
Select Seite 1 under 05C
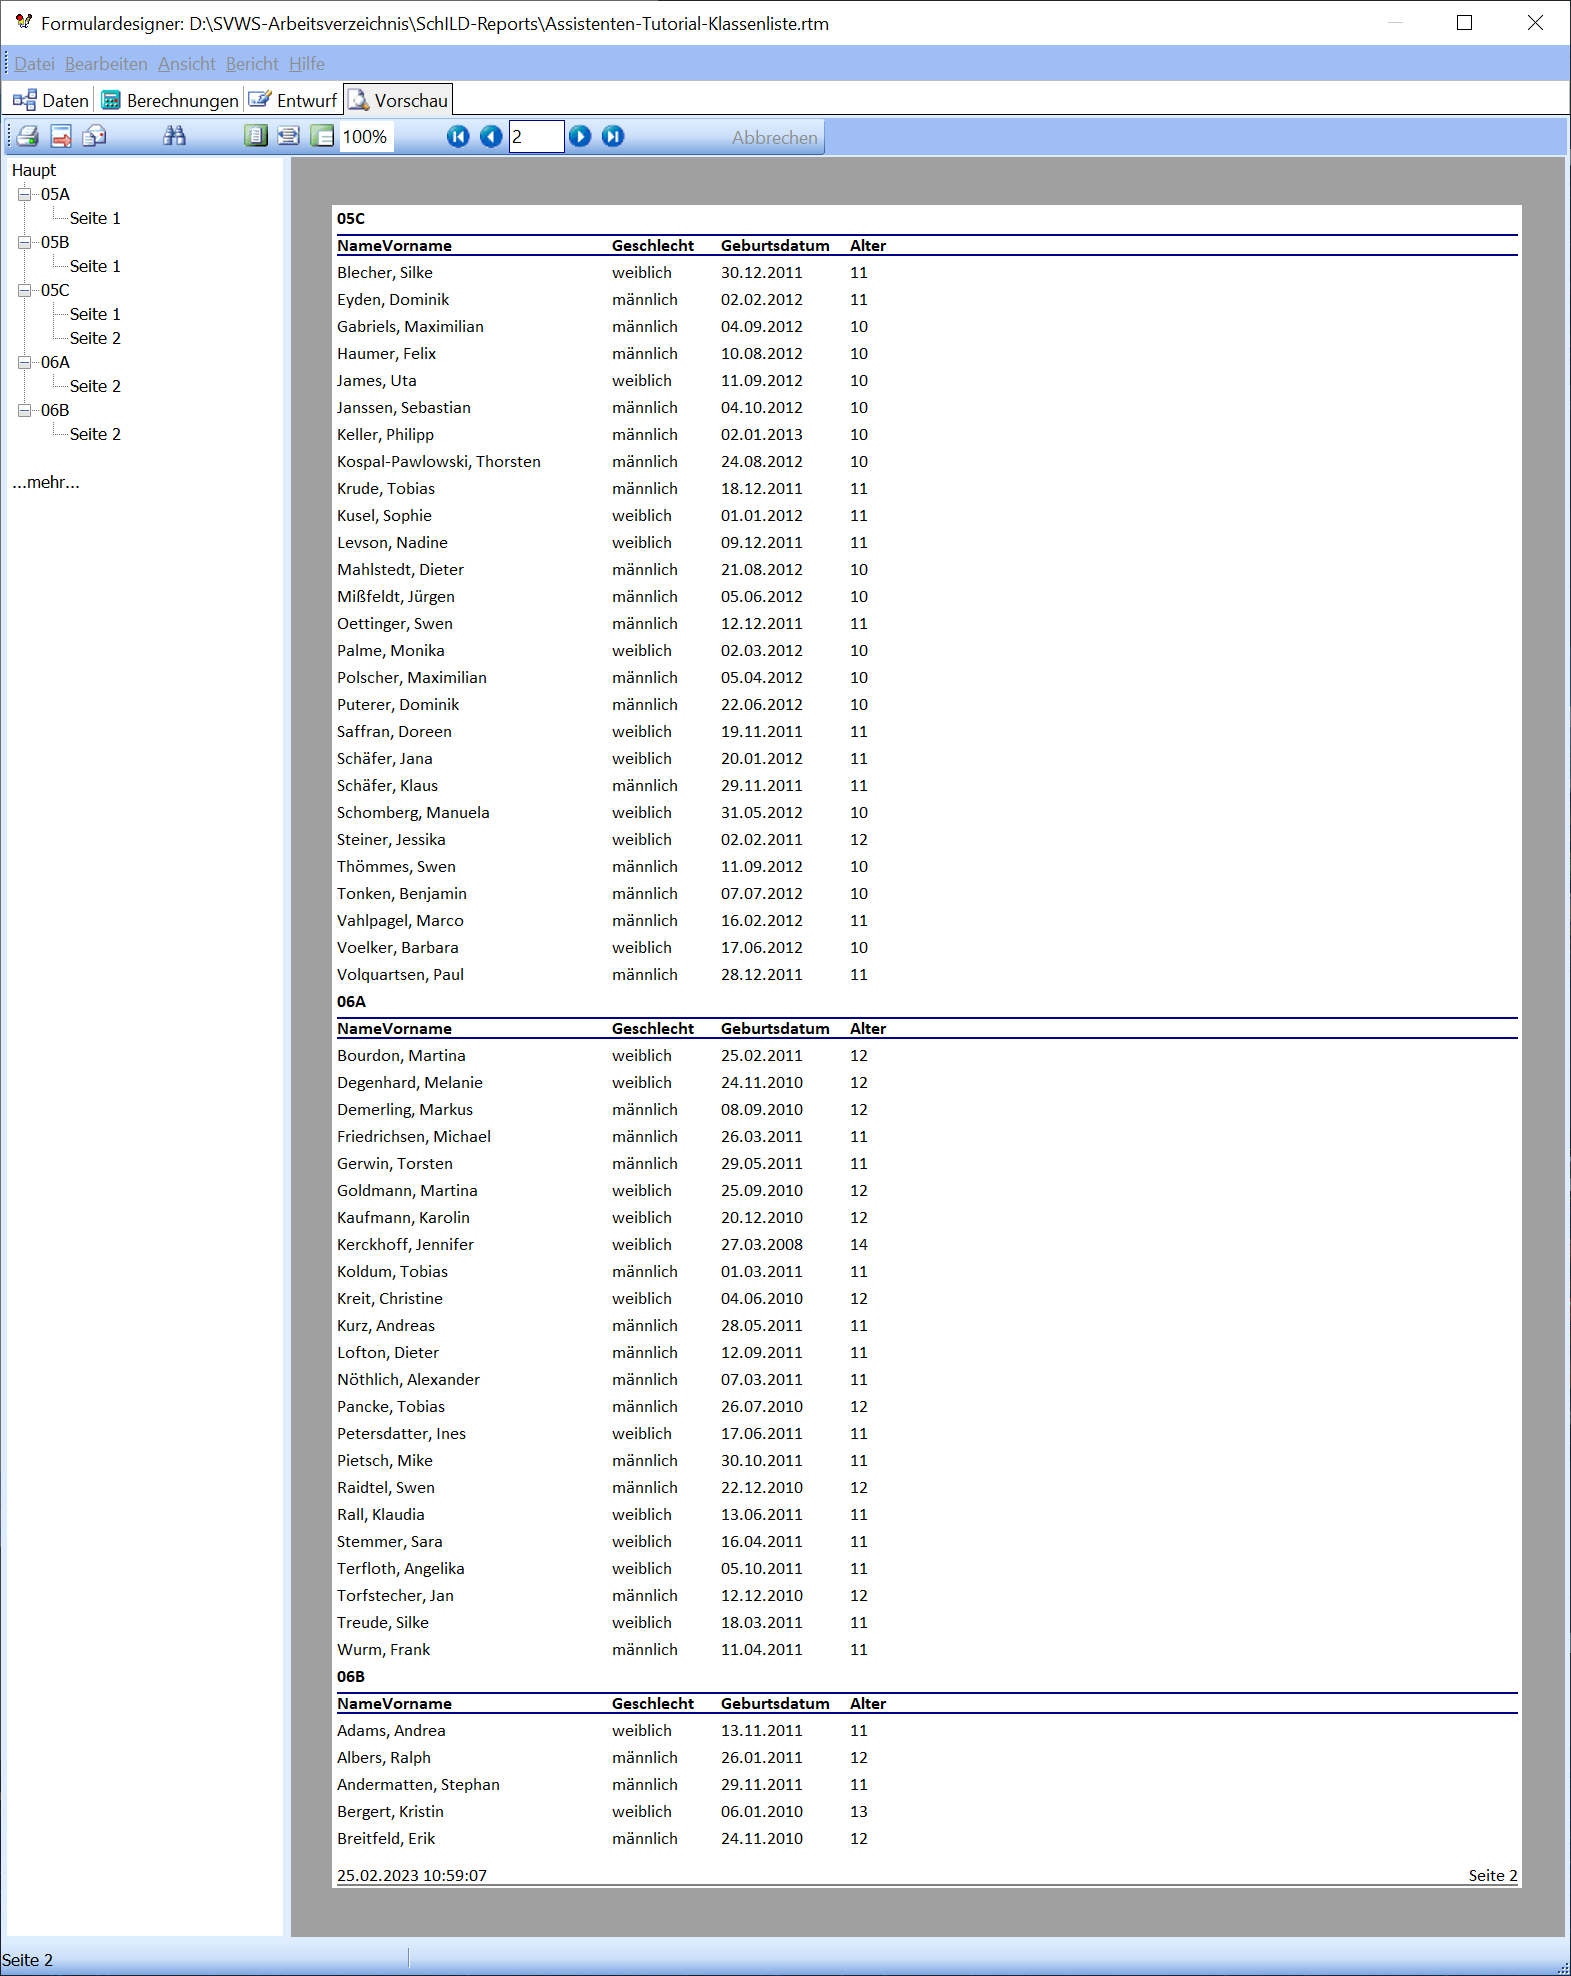click(95, 314)
